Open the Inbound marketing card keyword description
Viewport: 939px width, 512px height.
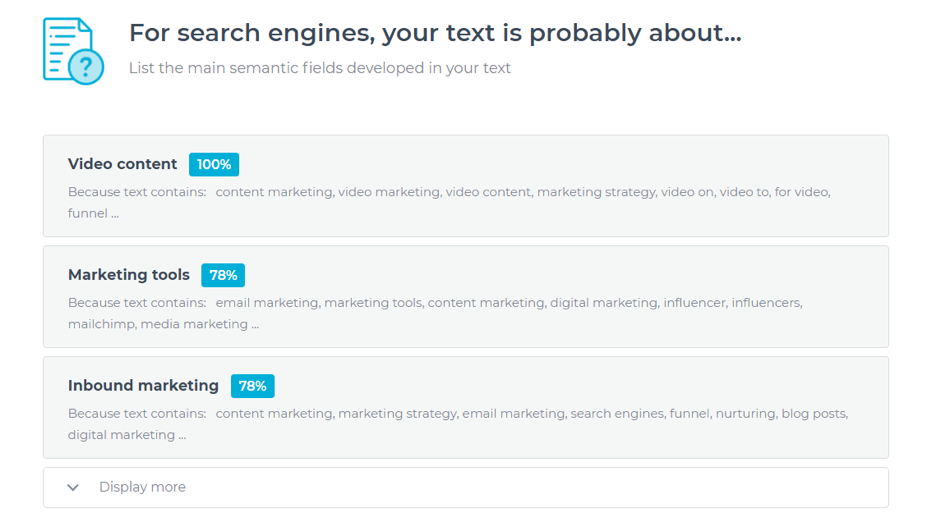click(458, 424)
